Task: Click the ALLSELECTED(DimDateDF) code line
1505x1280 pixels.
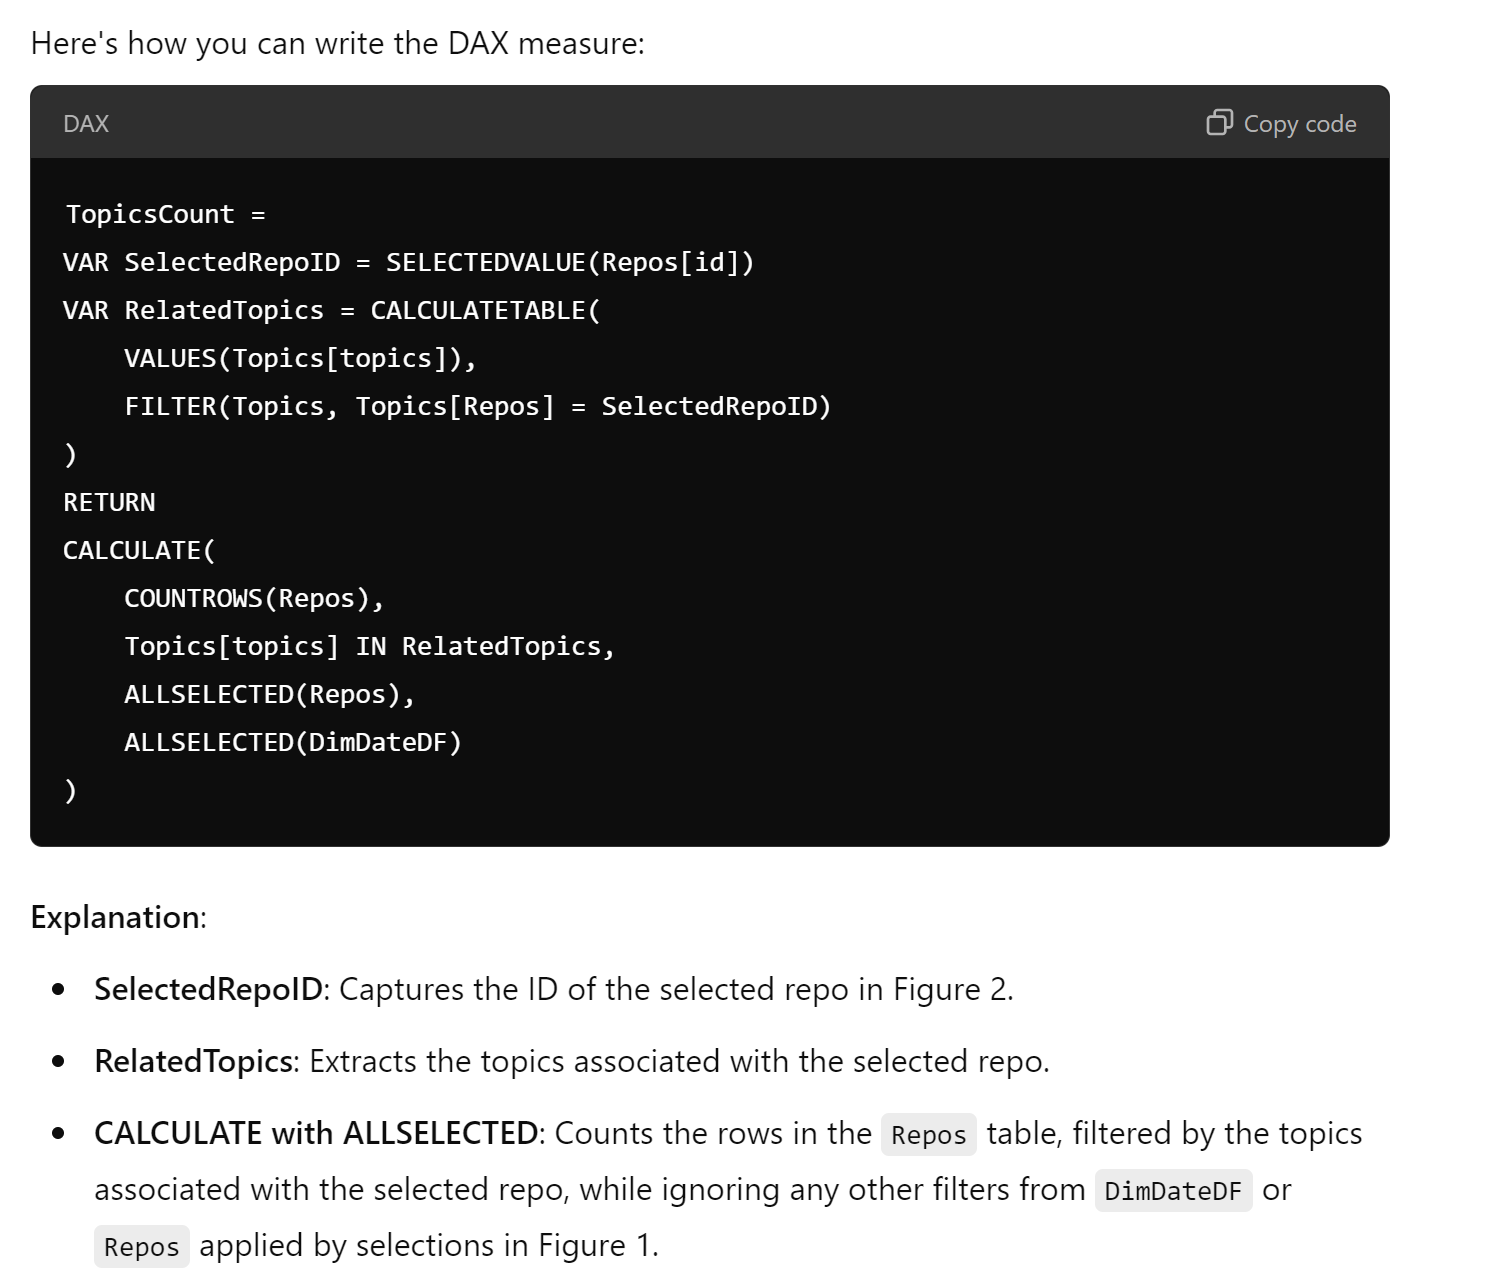Action: pos(293,743)
